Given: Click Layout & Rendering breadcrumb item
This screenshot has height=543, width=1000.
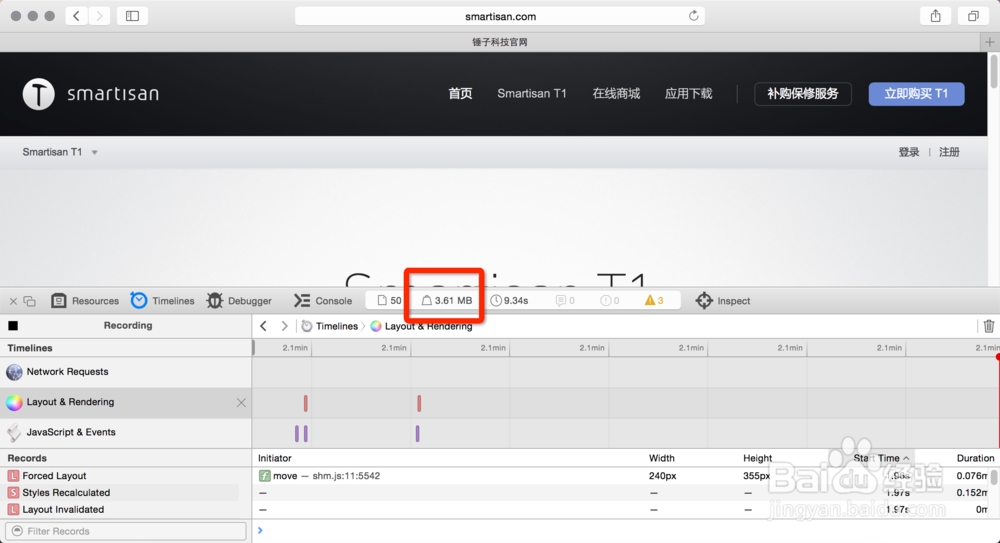Looking at the screenshot, I should click(x=421, y=326).
